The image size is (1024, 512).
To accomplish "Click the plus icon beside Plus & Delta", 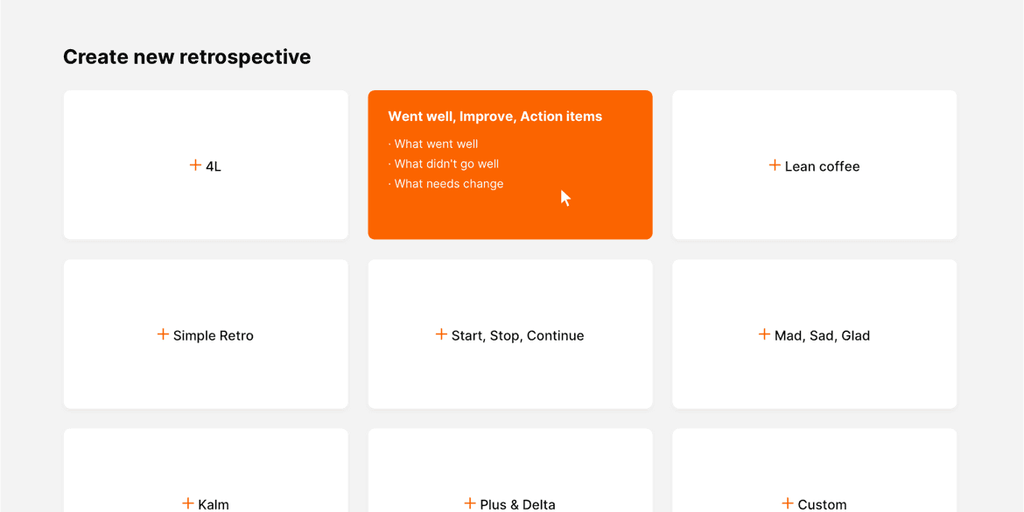I will (470, 503).
